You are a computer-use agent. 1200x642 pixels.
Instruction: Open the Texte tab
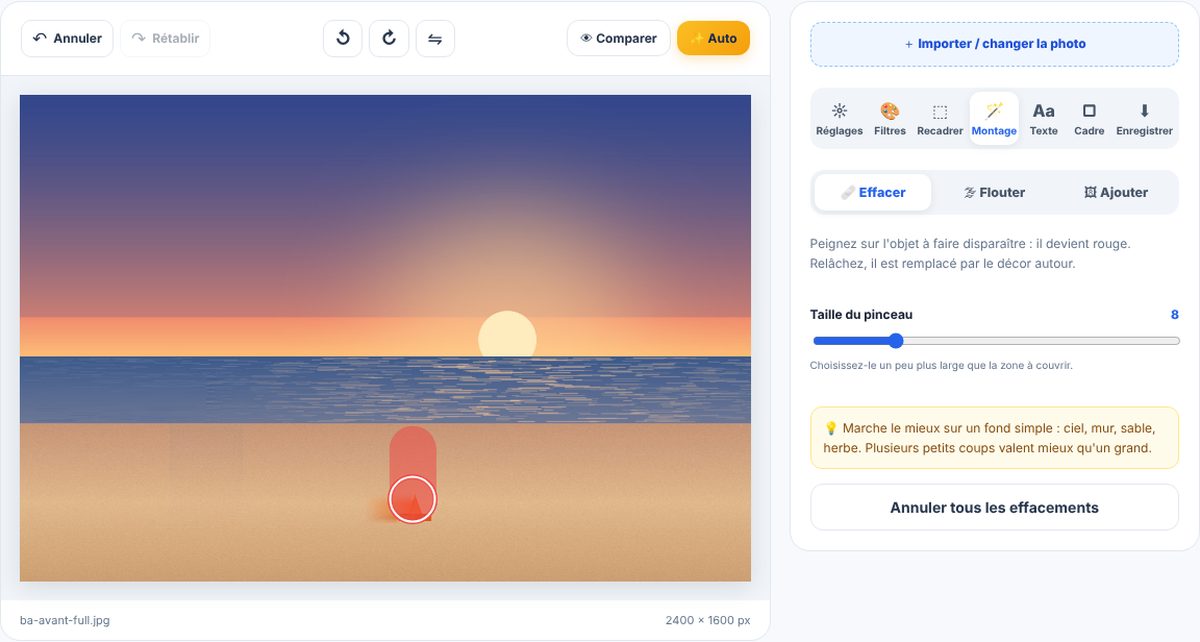(x=1044, y=119)
